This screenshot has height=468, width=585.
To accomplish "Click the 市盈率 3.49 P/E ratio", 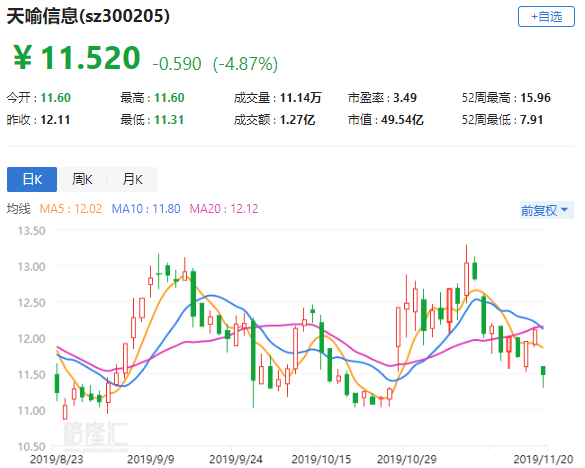I will point(382,98).
